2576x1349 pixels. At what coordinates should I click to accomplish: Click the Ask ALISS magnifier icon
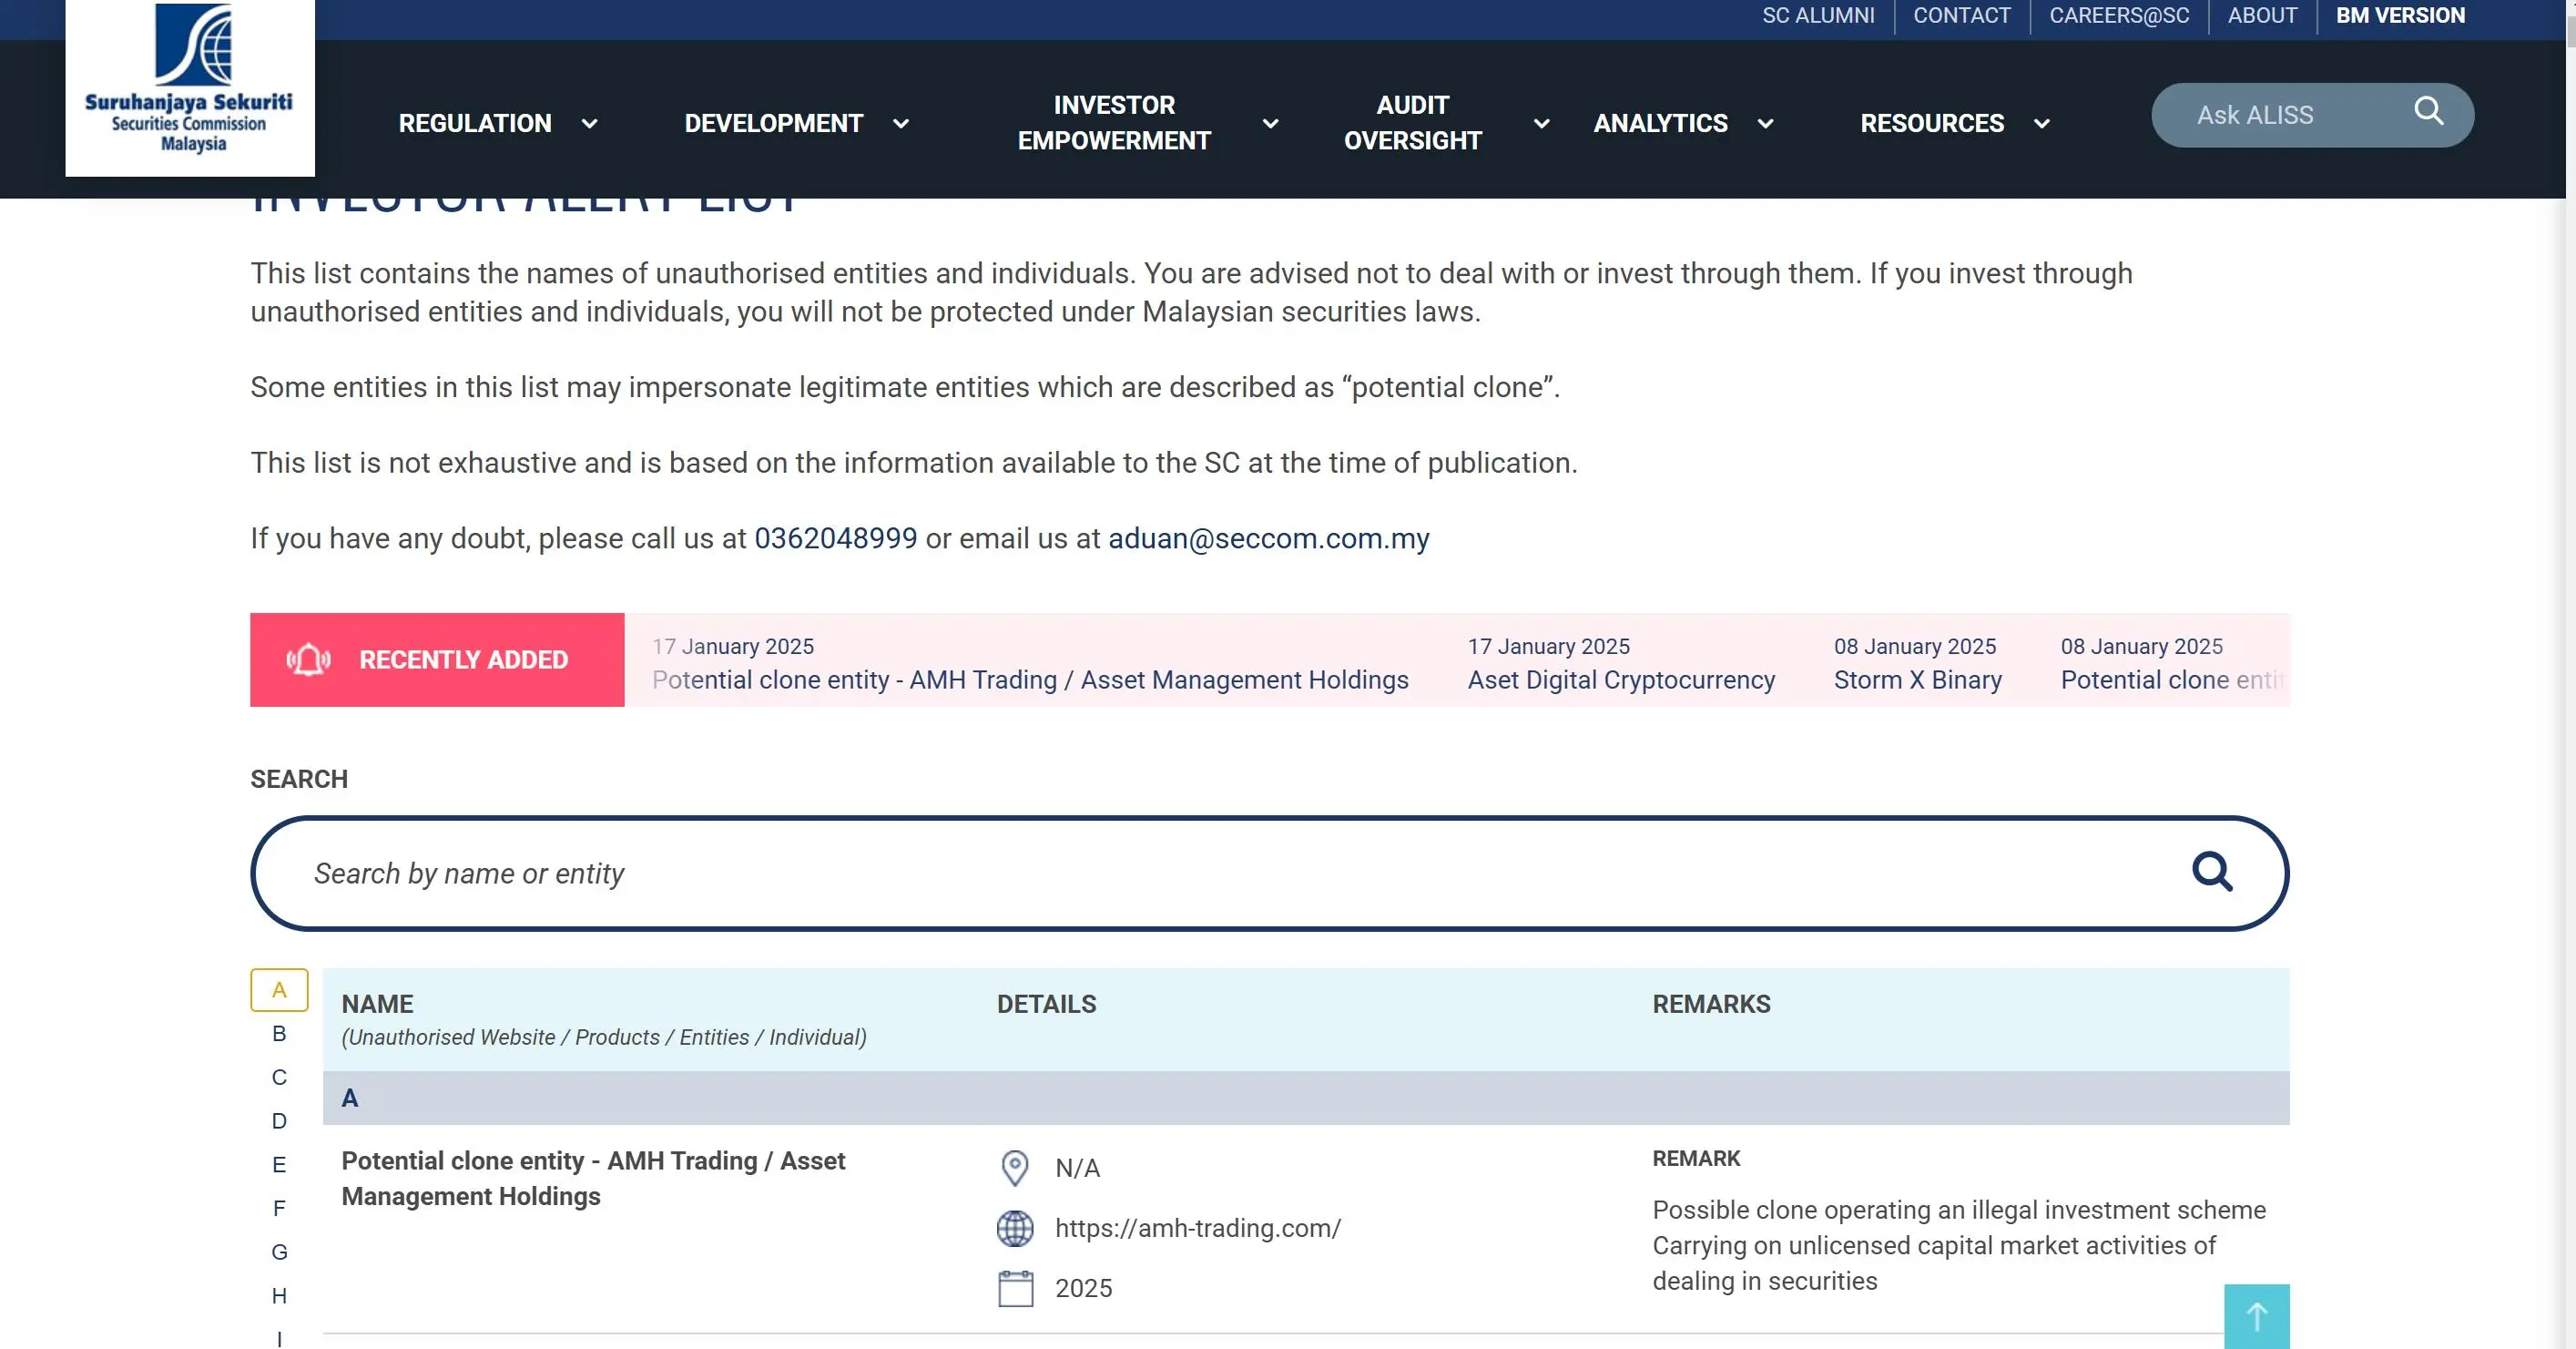pyautogui.click(x=2429, y=111)
